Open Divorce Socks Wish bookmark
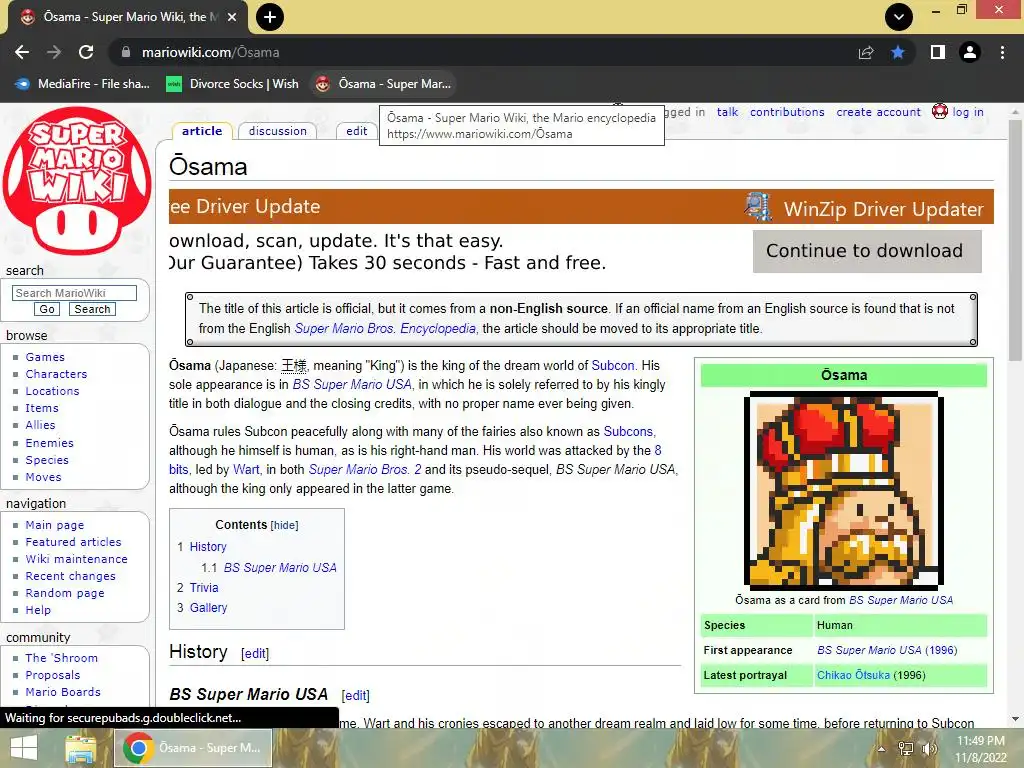 coord(232,84)
